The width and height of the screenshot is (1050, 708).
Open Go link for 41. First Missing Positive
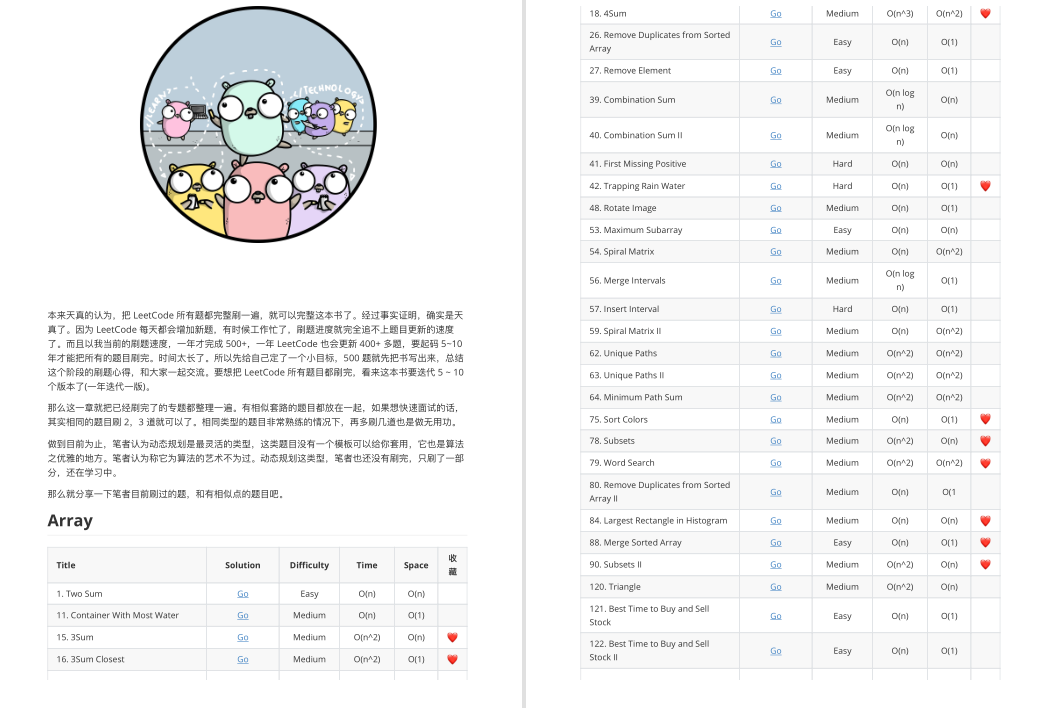tap(775, 163)
